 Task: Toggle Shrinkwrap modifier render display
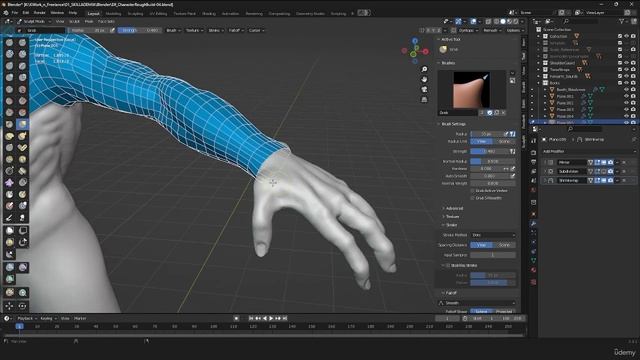[x=610, y=180]
